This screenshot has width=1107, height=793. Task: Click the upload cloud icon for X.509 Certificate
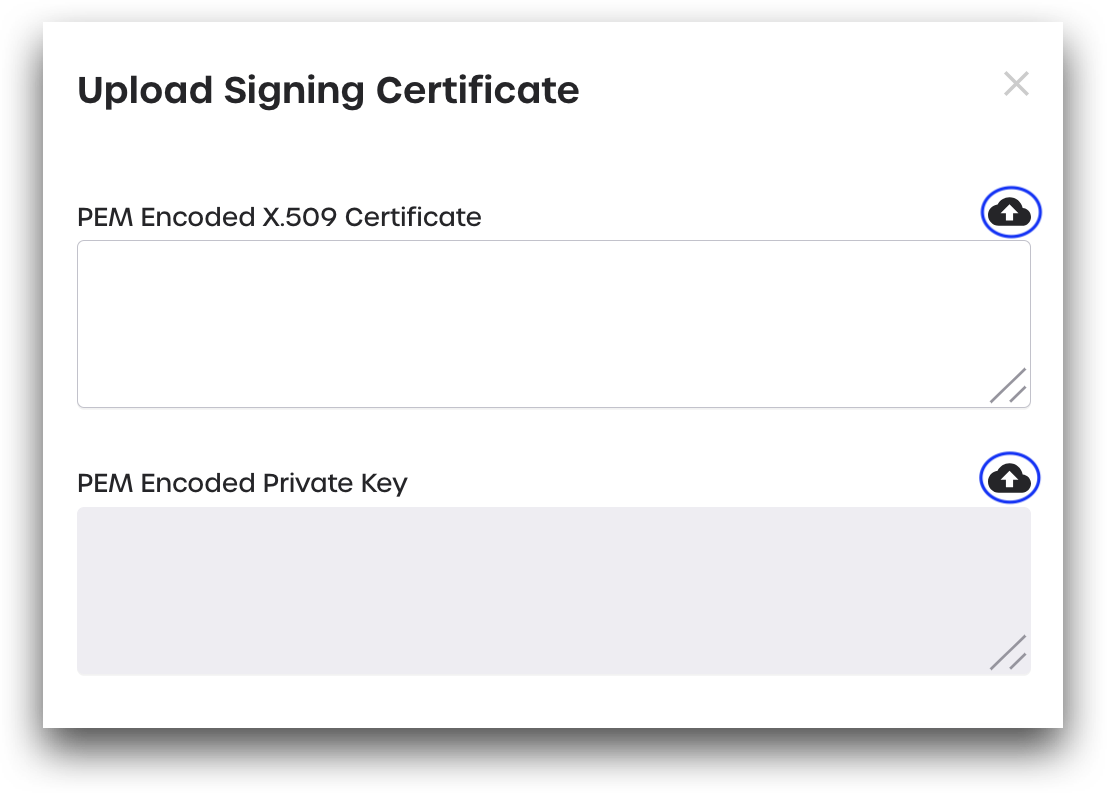pyautogui.click(x=1010, y=212)
